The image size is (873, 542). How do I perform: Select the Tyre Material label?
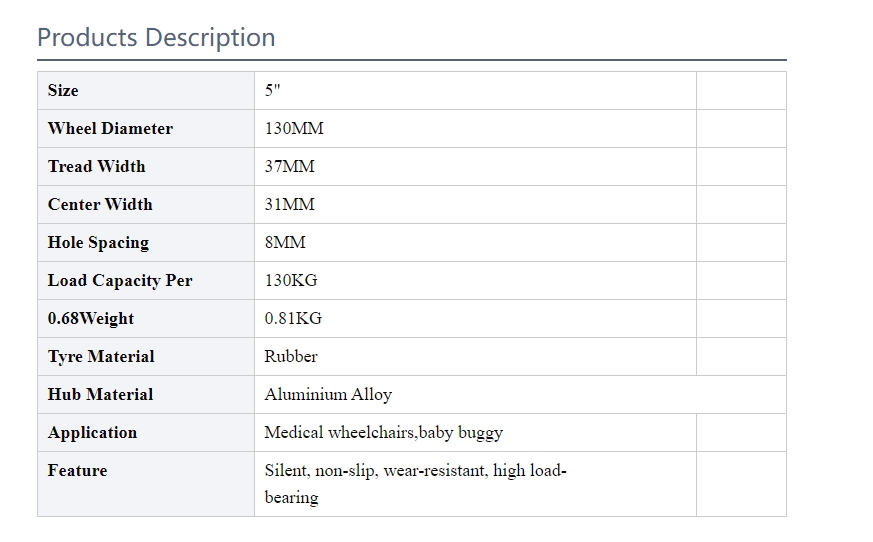click(x=101, y=357)
